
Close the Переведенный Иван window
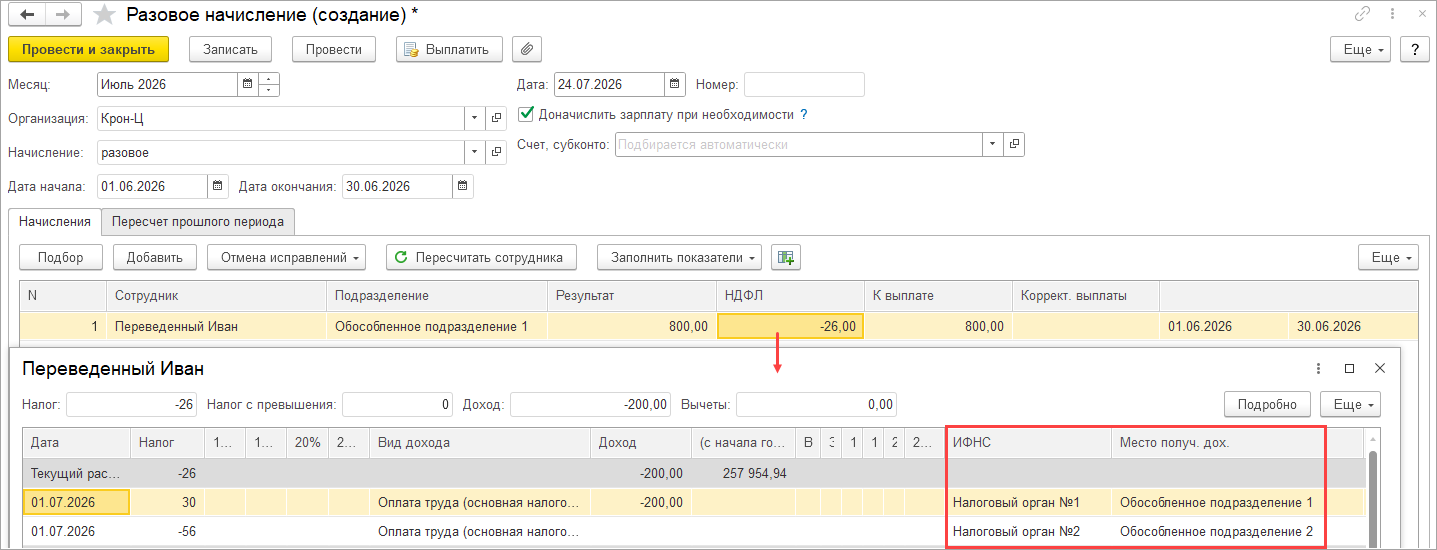coord(1380,369)
